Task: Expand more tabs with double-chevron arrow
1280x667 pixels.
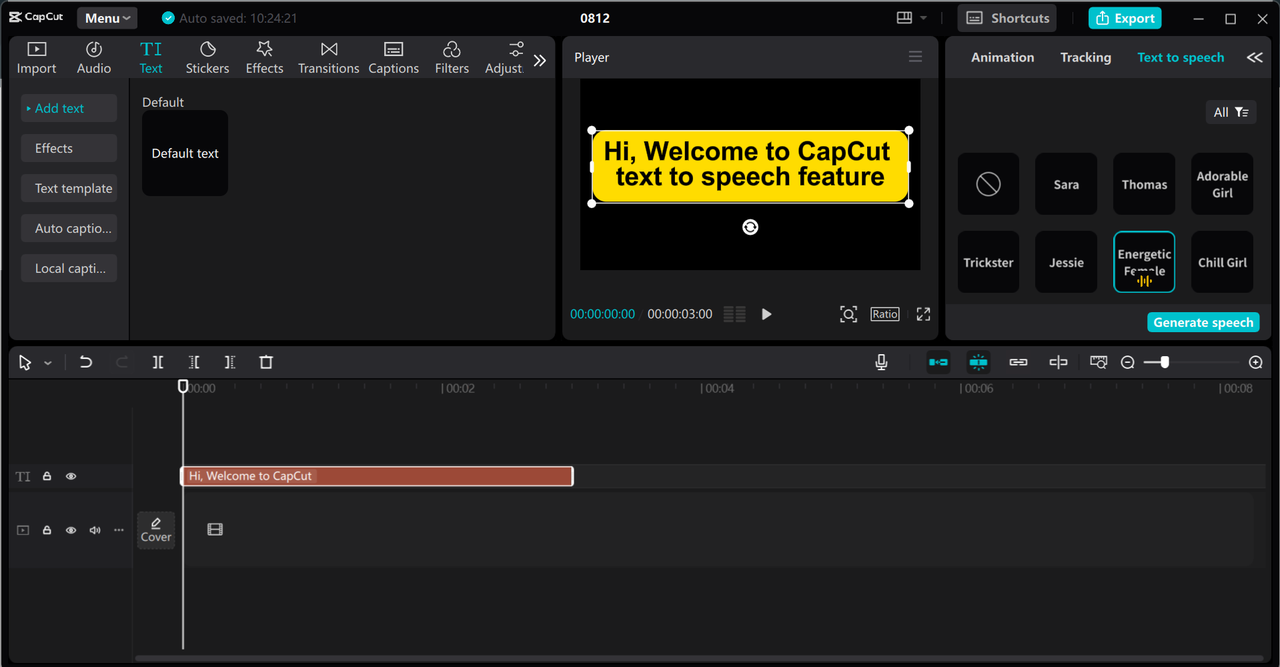Action: coord(540,60)
